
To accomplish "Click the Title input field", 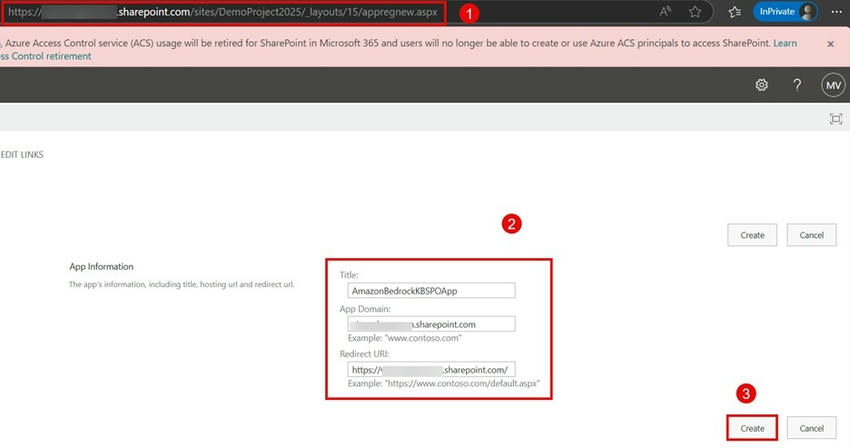I will 431,291.
